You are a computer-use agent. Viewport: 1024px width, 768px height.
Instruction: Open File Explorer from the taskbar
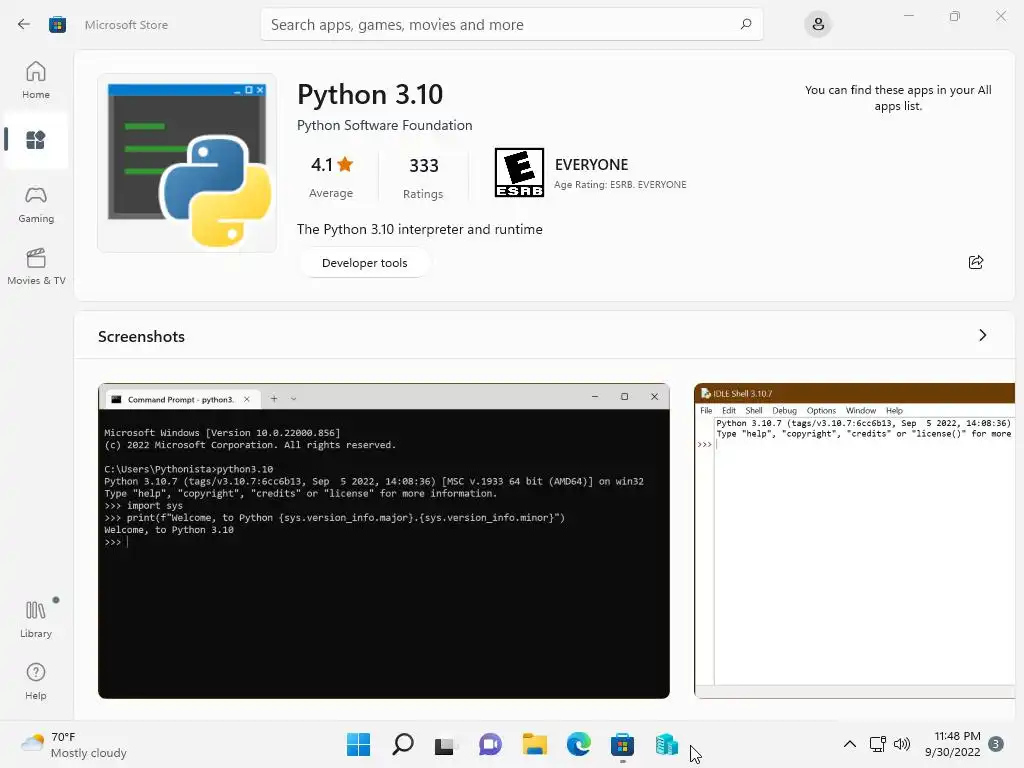(534, 744)
